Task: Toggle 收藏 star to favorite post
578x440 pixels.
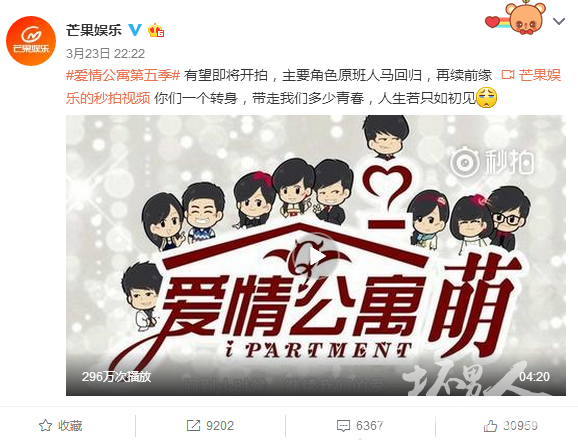Action: pos(60,426)
